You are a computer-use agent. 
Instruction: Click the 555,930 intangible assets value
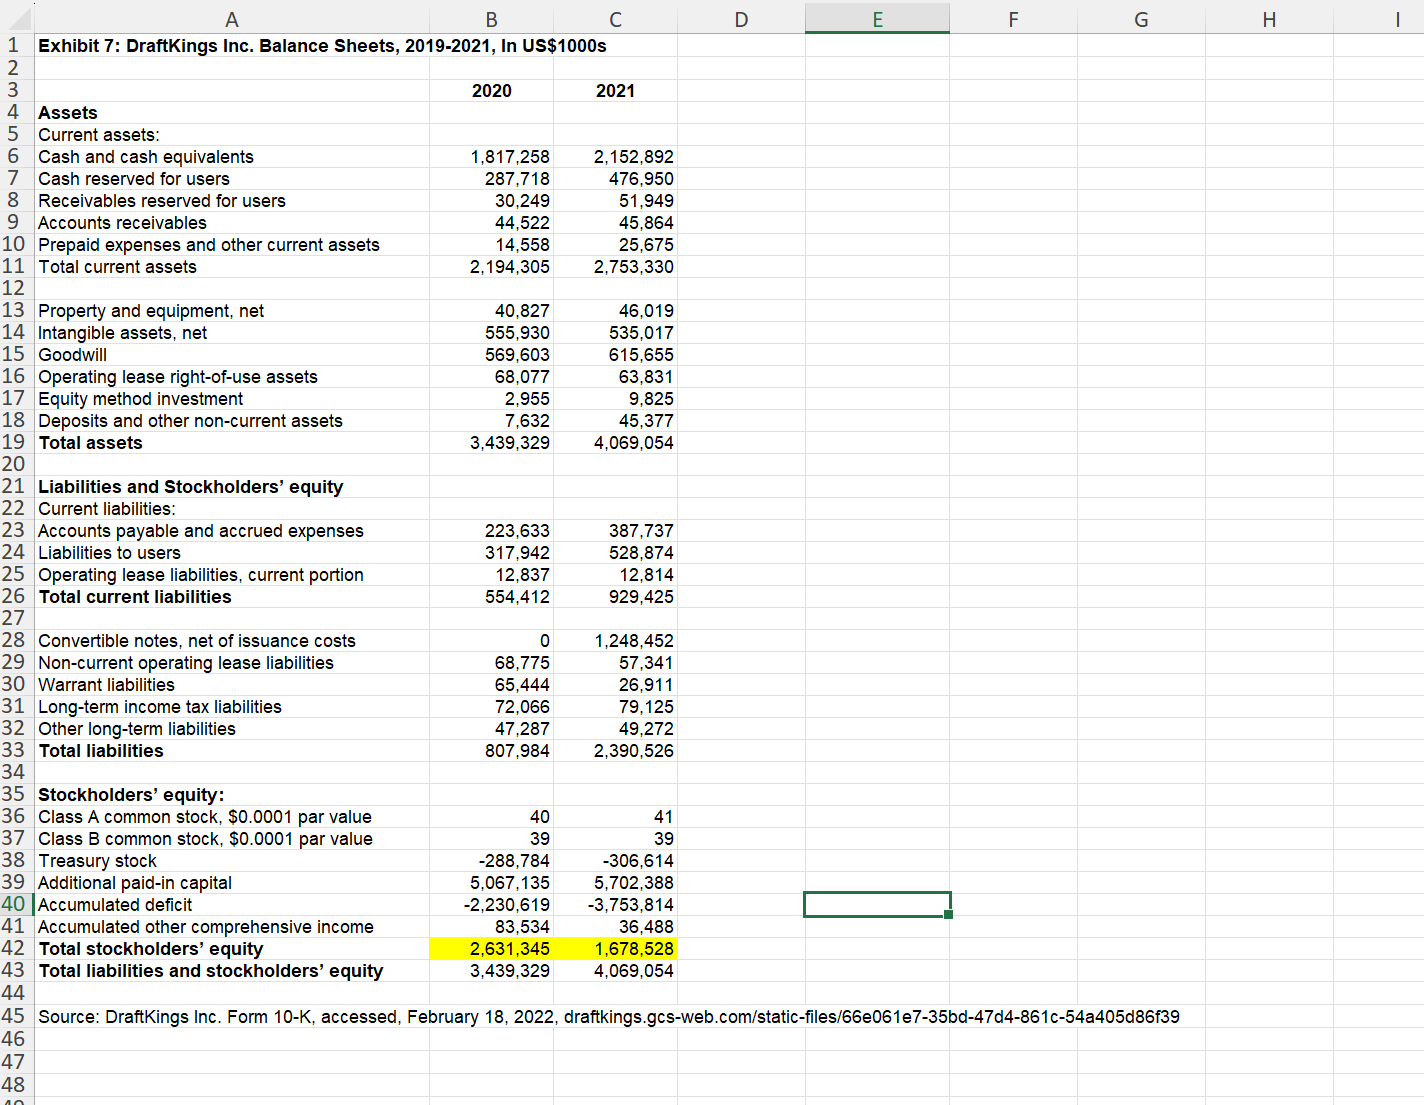pyautogui.click(x=517, y=333)
